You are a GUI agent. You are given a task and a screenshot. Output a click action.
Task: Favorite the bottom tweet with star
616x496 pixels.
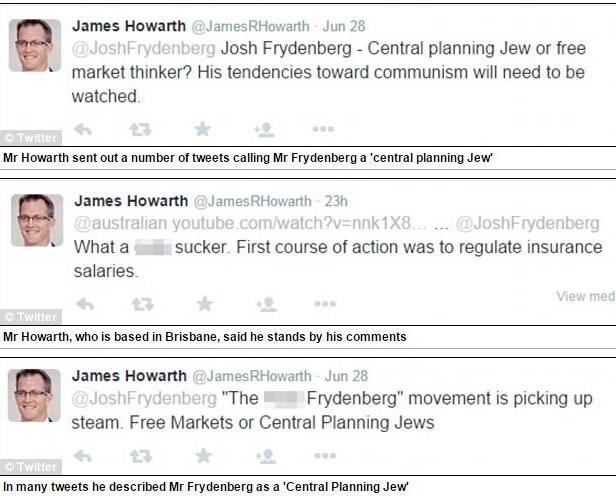tap(203, 456)
